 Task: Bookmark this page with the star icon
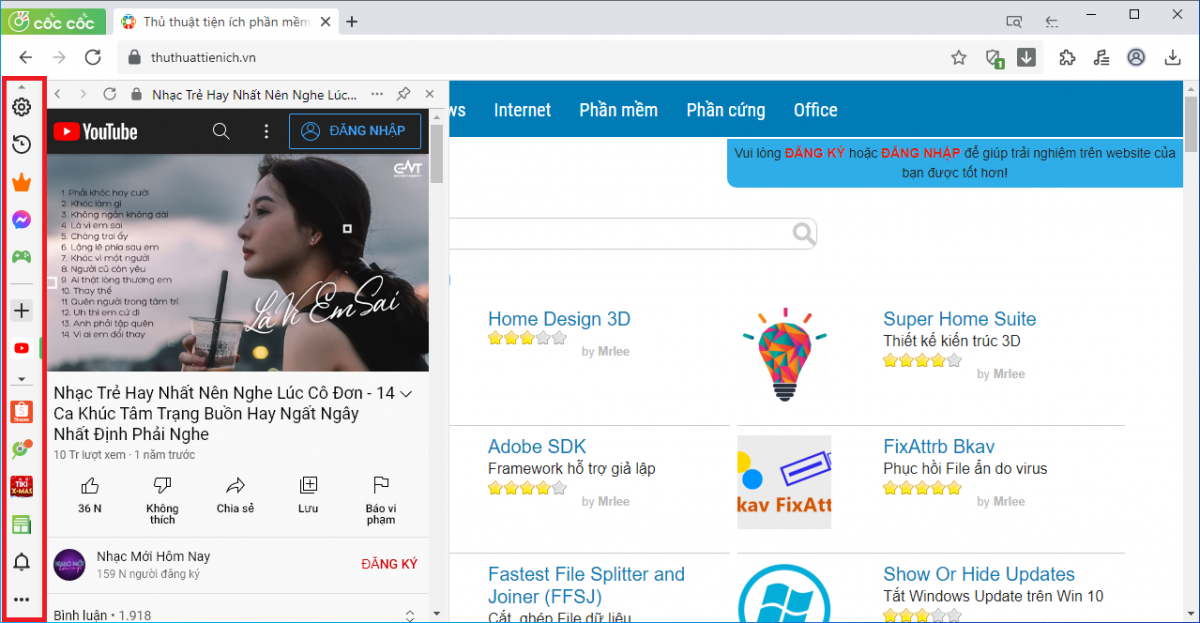[x=958, y=58]
